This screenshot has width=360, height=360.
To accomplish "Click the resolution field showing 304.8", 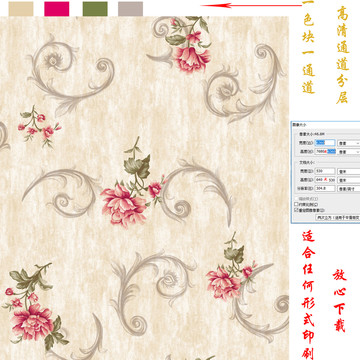I will pyautogui.click(x=325, y=189).
